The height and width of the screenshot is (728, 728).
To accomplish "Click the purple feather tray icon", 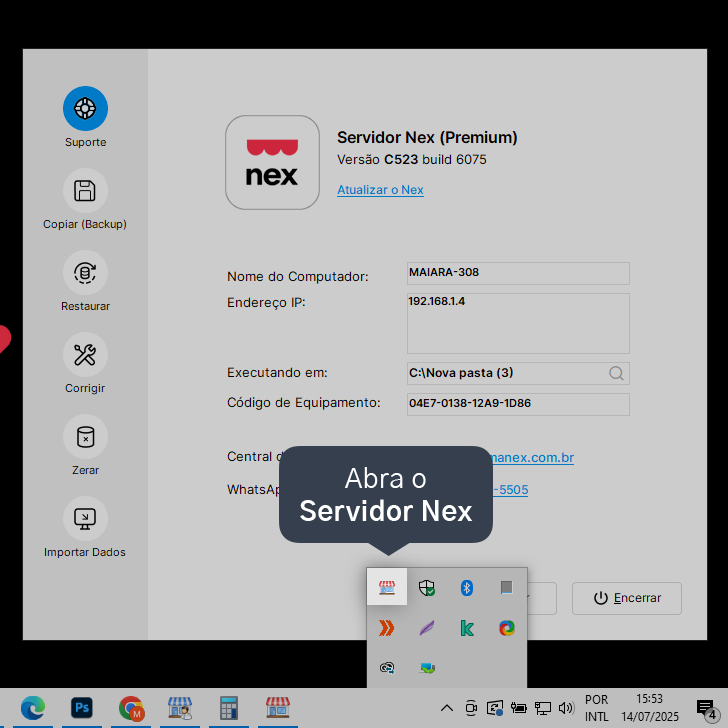I will [x=427, y=628].
